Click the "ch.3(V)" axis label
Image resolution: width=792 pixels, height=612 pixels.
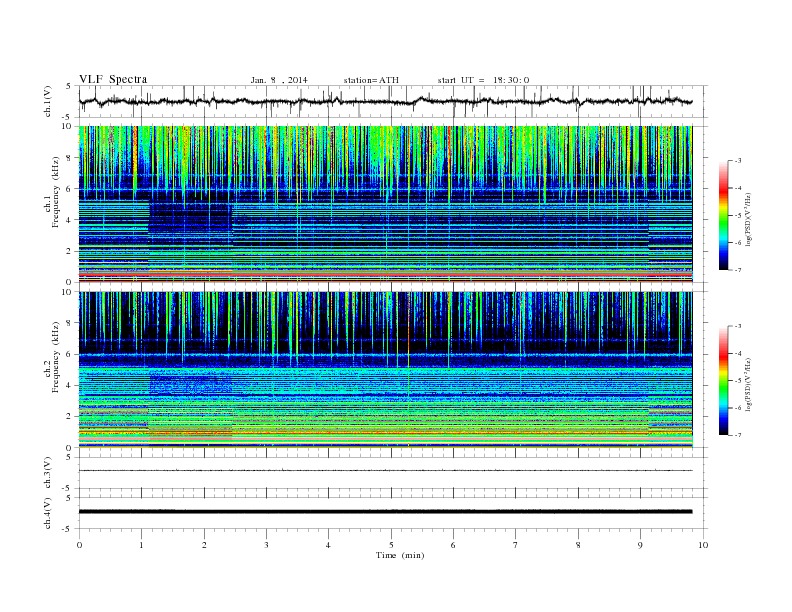click(48, 473)
